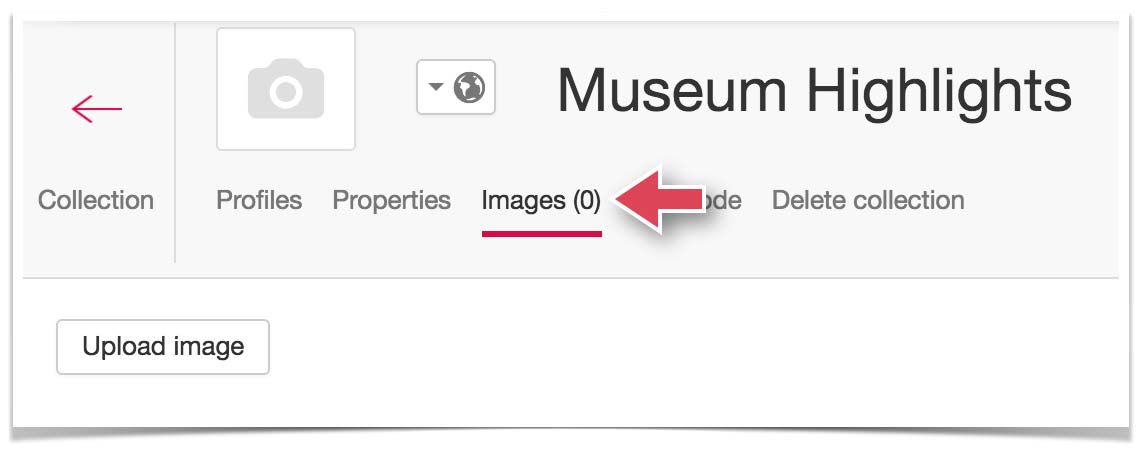Viewport: 1140px width, 452px height.
Task: Open the collection visibility dropdown caret
Action: pos(435,87)
